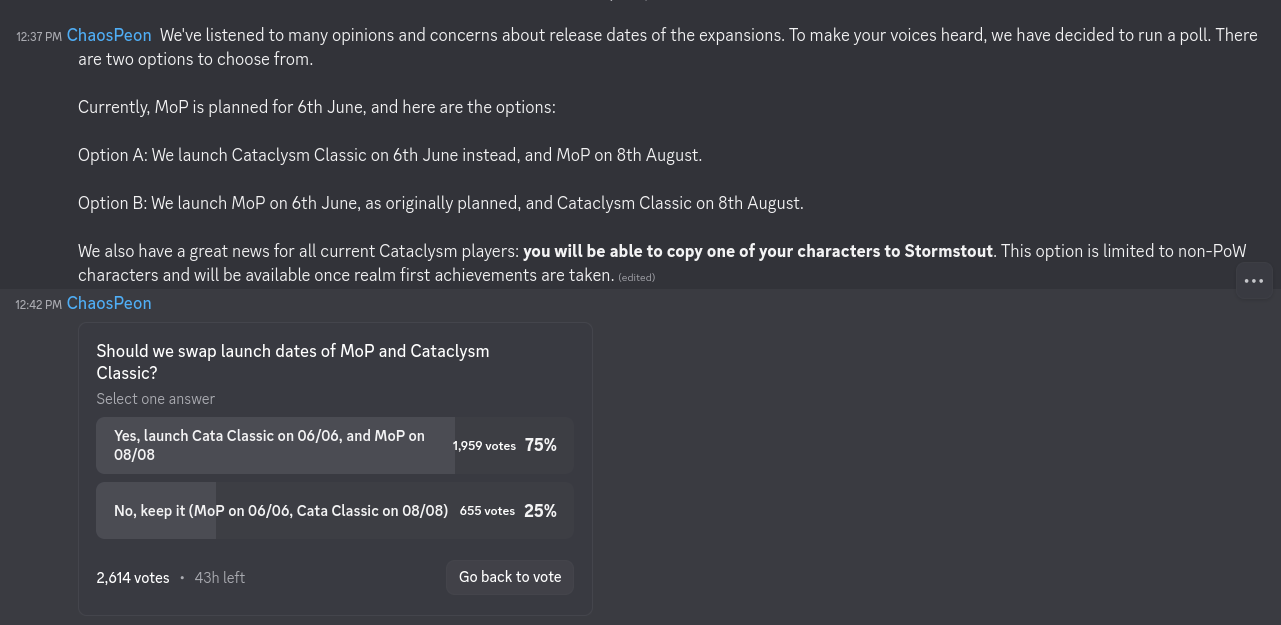
Task: Click the '2,614 votes' total count
Action: pos(133,578)
